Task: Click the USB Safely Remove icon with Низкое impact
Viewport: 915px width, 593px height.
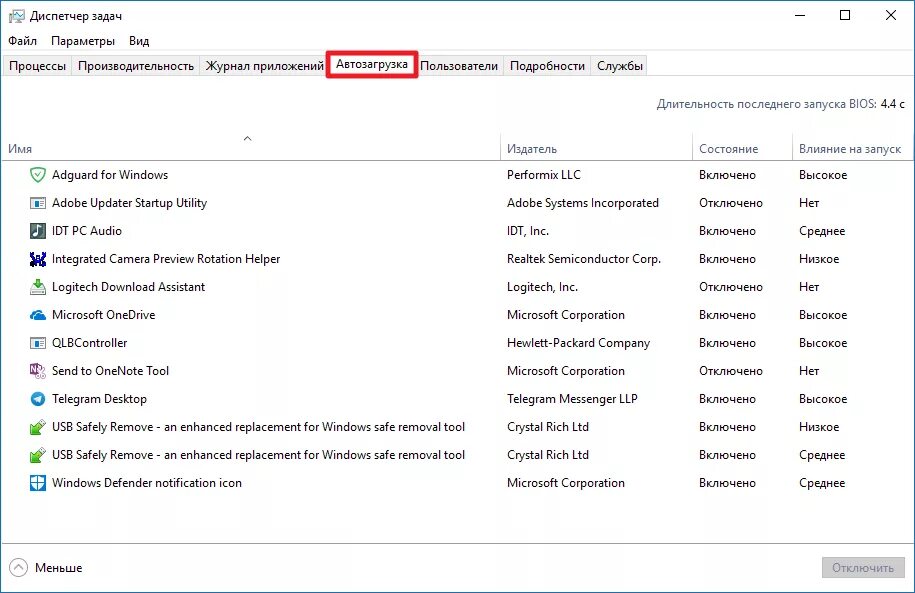Action: [38, 427]
